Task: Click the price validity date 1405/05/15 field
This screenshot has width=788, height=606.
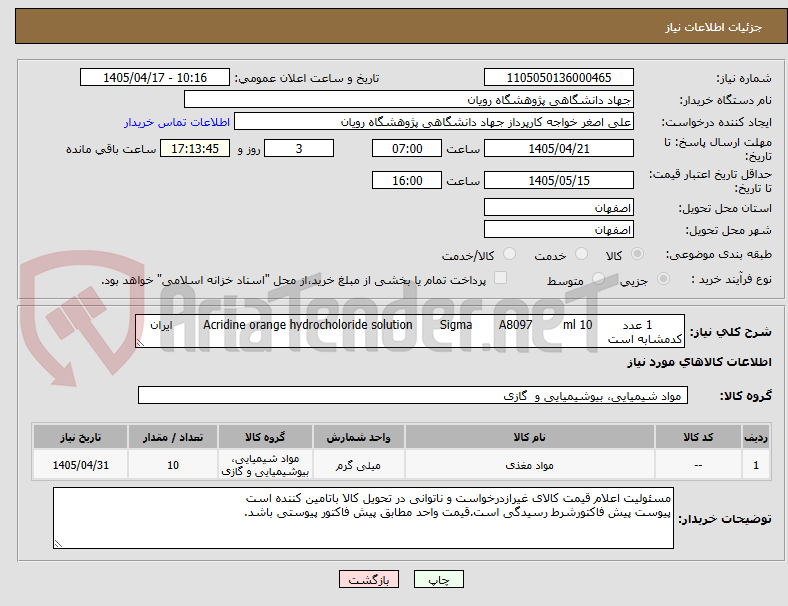Action: pyautogui.click(x=558, y=180)
